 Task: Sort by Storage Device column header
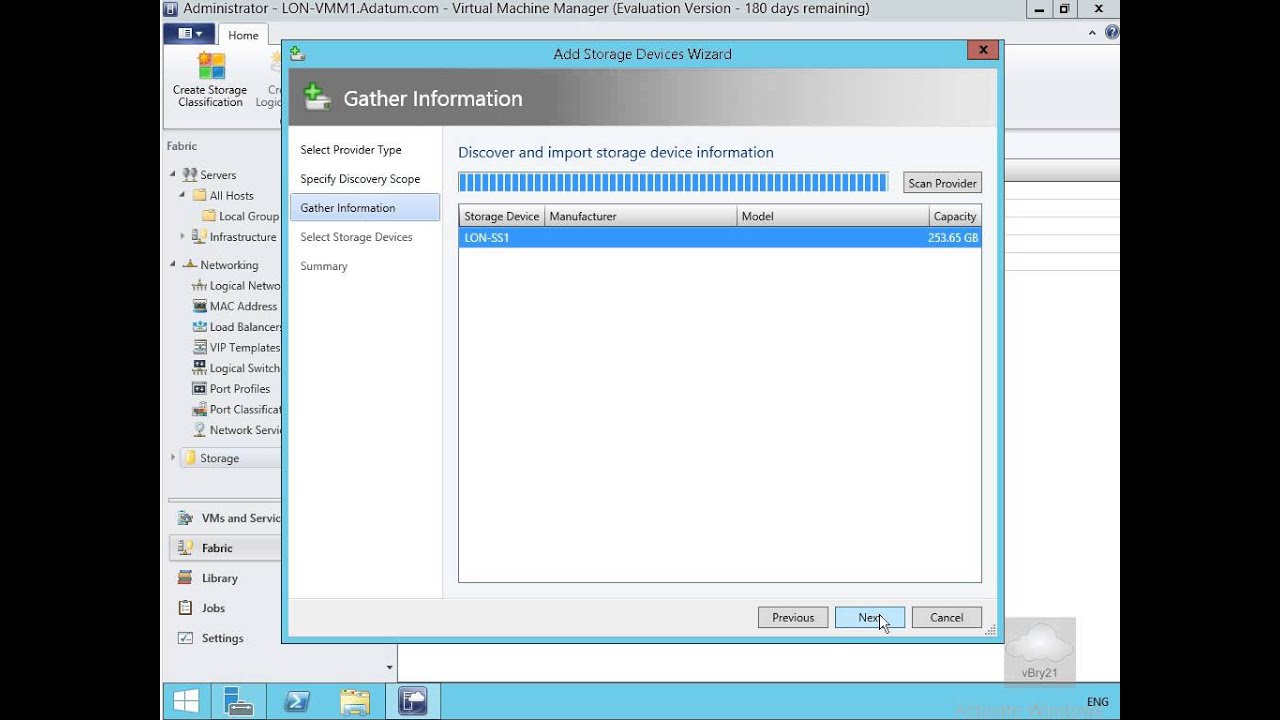coord(502,216)
